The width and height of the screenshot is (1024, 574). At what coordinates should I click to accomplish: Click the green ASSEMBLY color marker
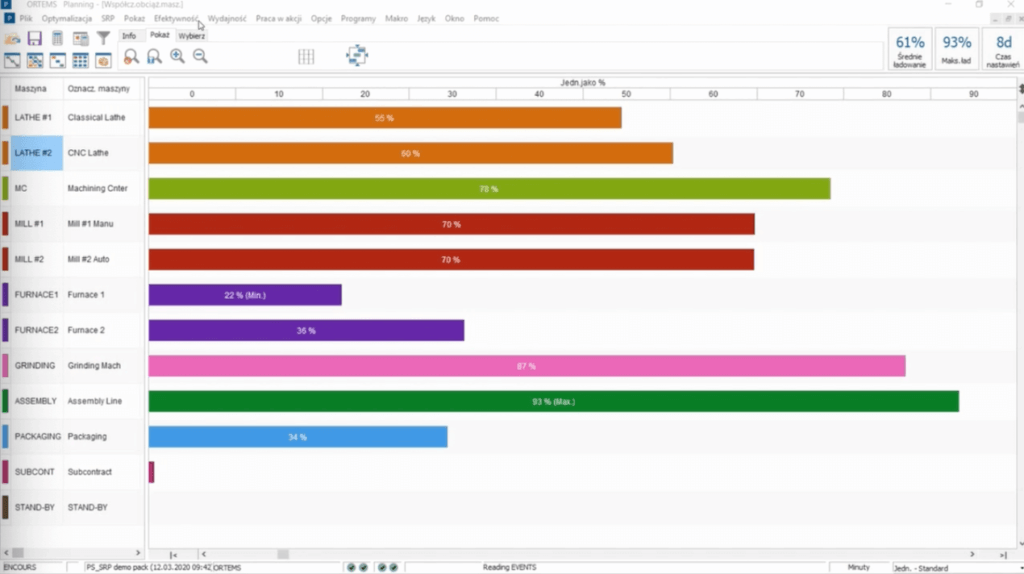click(x=5, y=401)
